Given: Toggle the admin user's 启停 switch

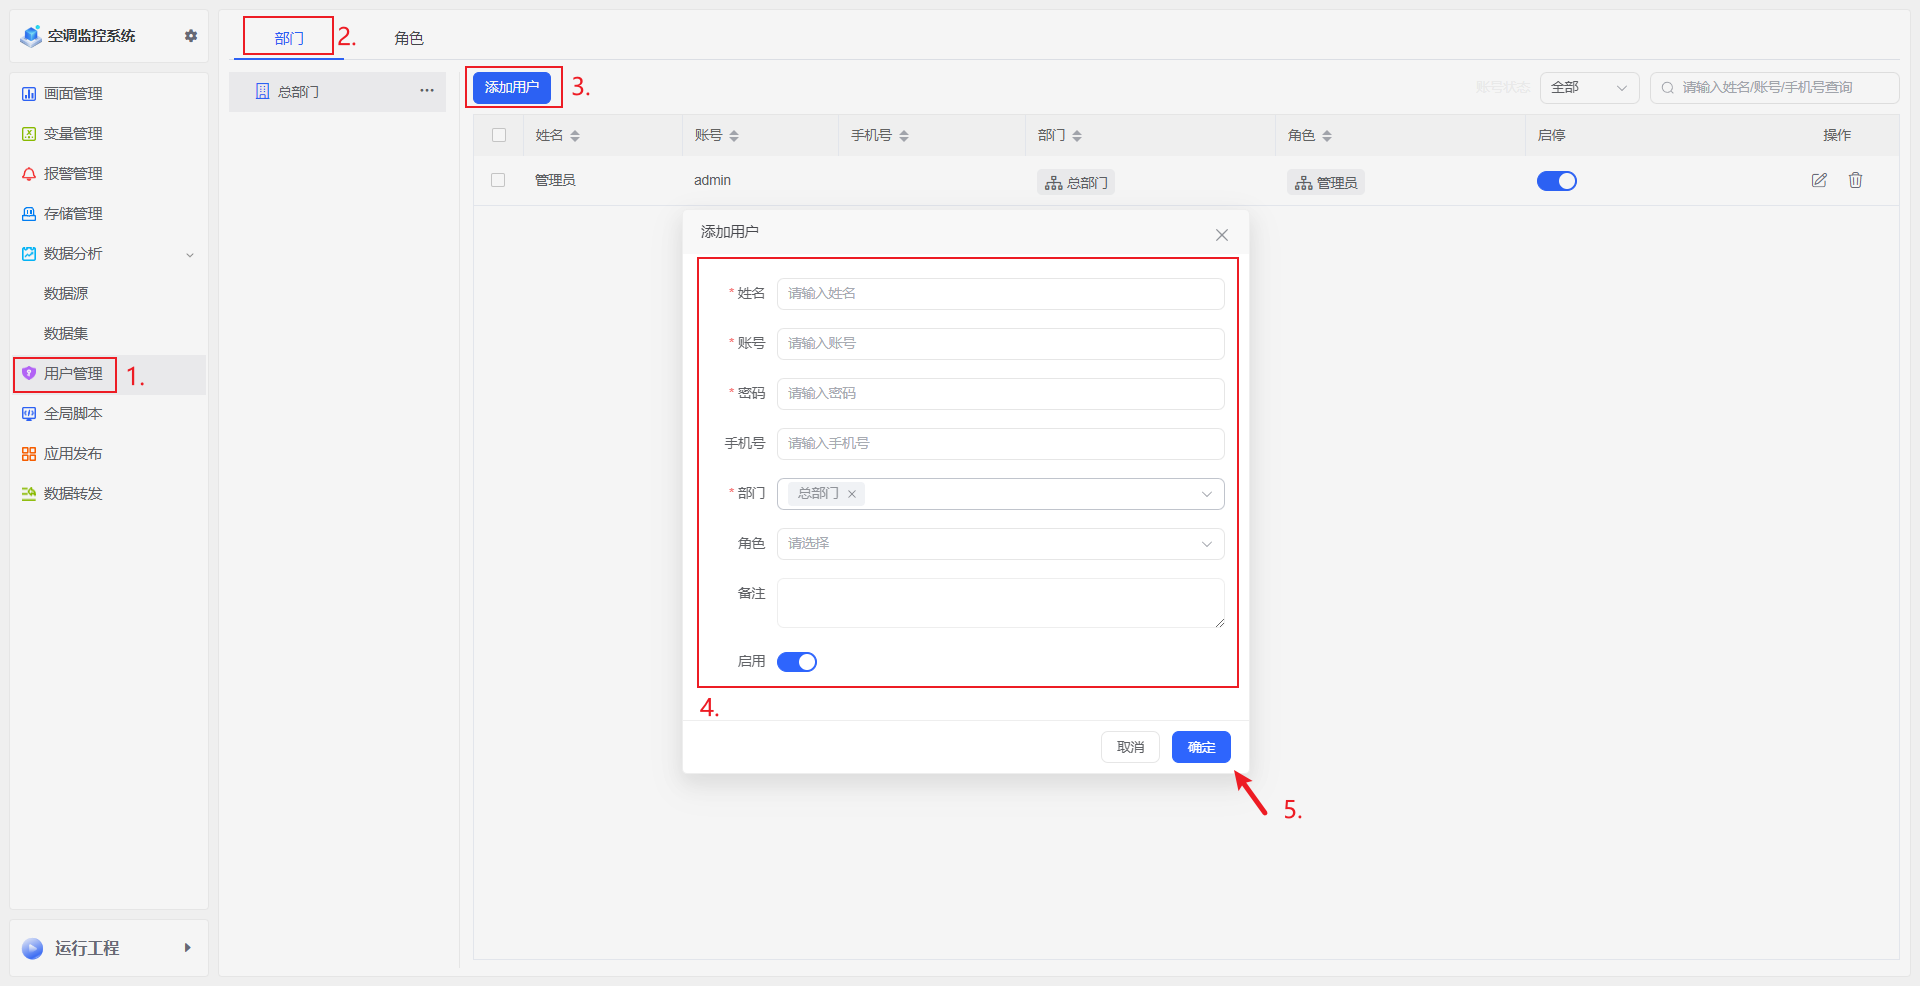Looking at the screenshot, I should pyautogui.click(x=1557, y=181).
